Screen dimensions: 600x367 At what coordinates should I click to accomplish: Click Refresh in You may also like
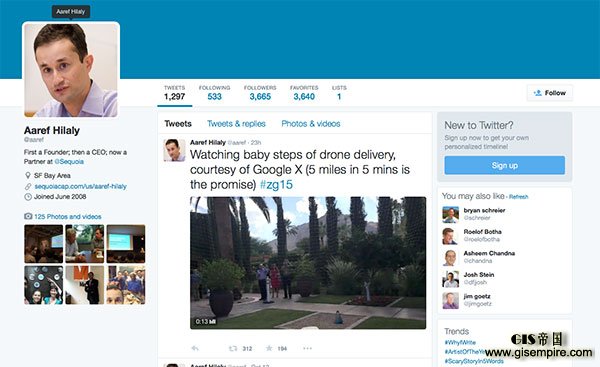tap(518, 197)
